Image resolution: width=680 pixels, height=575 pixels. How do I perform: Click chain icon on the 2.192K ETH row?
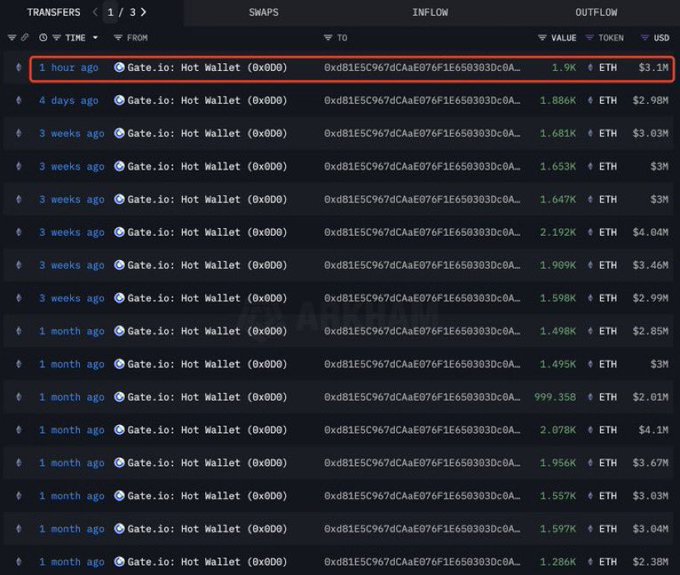(x=19, y=232)
